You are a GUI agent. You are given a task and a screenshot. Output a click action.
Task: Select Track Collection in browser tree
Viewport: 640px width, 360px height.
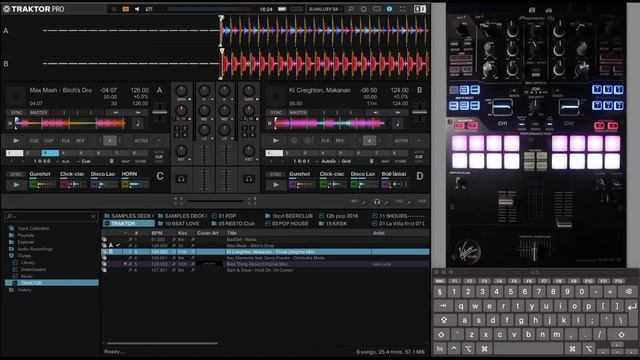point(33,228)
